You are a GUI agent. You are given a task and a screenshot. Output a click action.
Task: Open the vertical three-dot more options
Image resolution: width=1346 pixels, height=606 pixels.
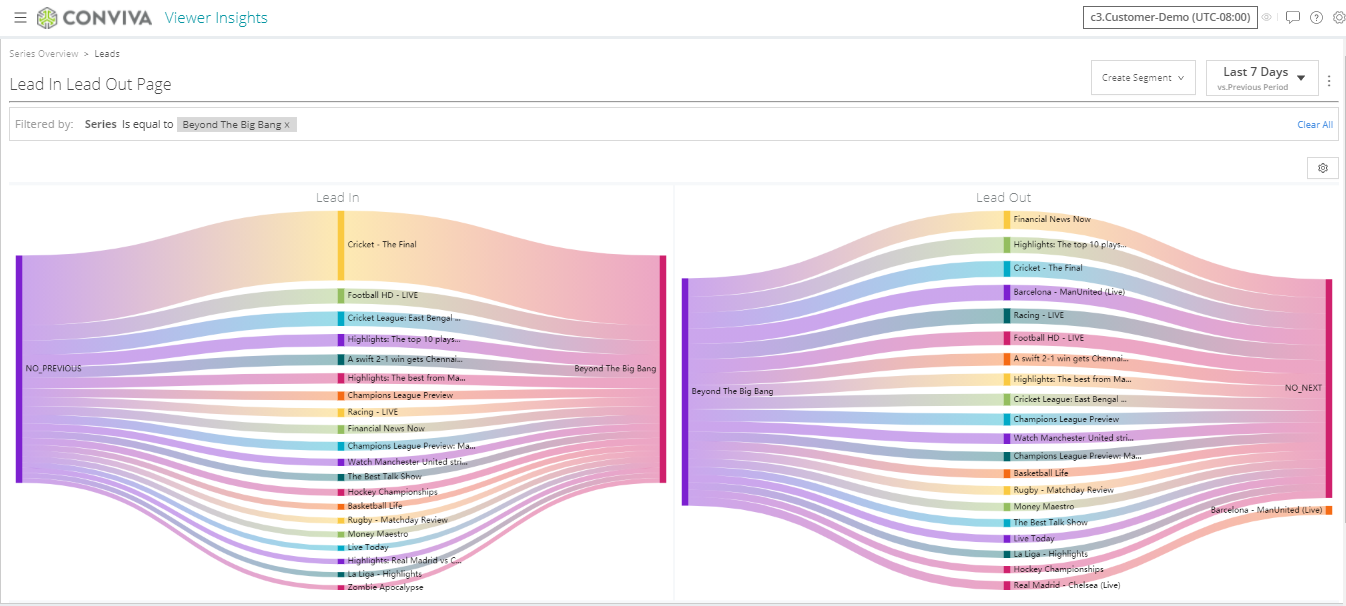pyautogui.click(x=1329, y=81)
